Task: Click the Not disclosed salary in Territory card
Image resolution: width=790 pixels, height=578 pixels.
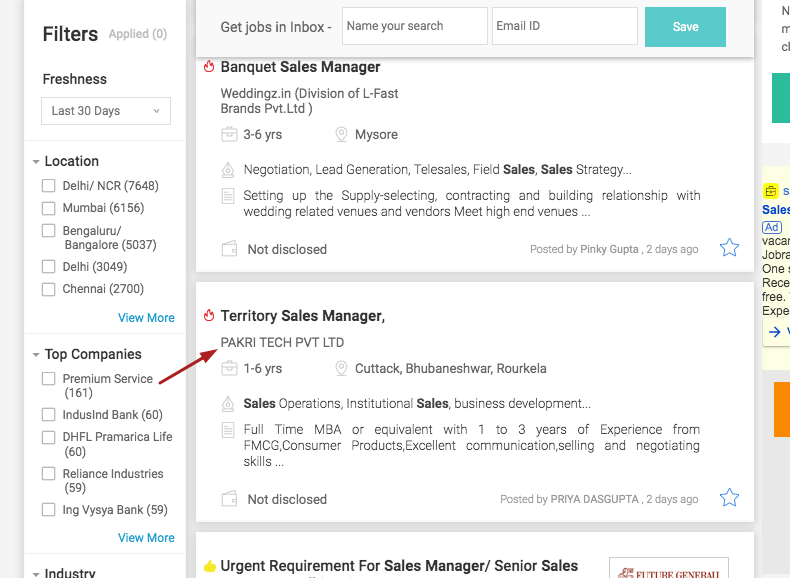Action: (287, 499)
